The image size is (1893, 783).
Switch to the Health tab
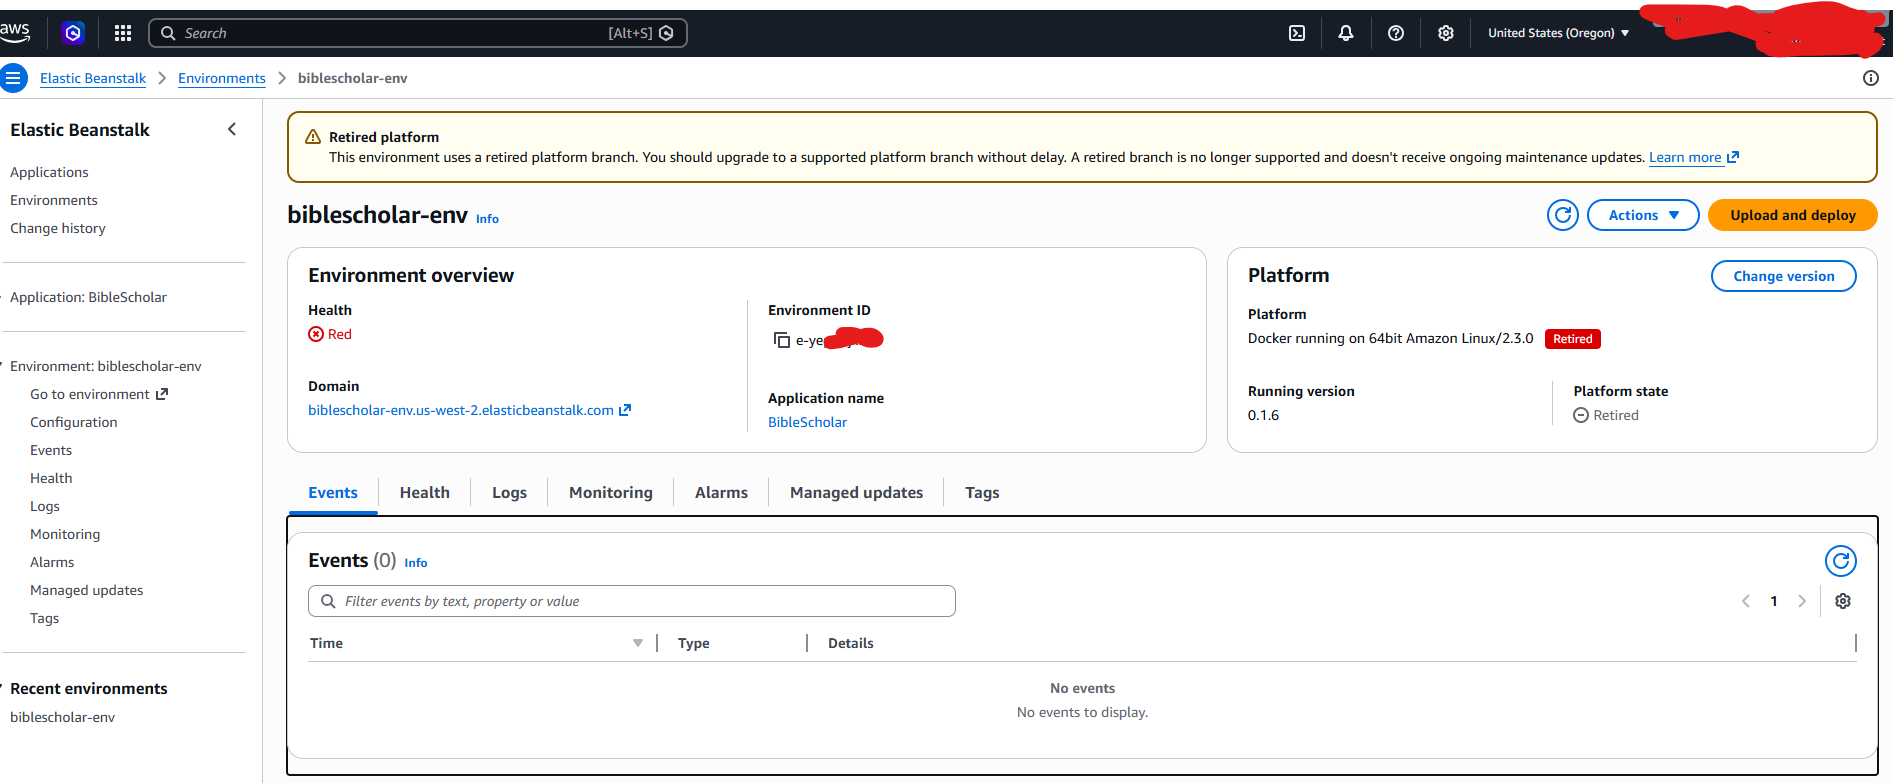(x=425, y=492)
